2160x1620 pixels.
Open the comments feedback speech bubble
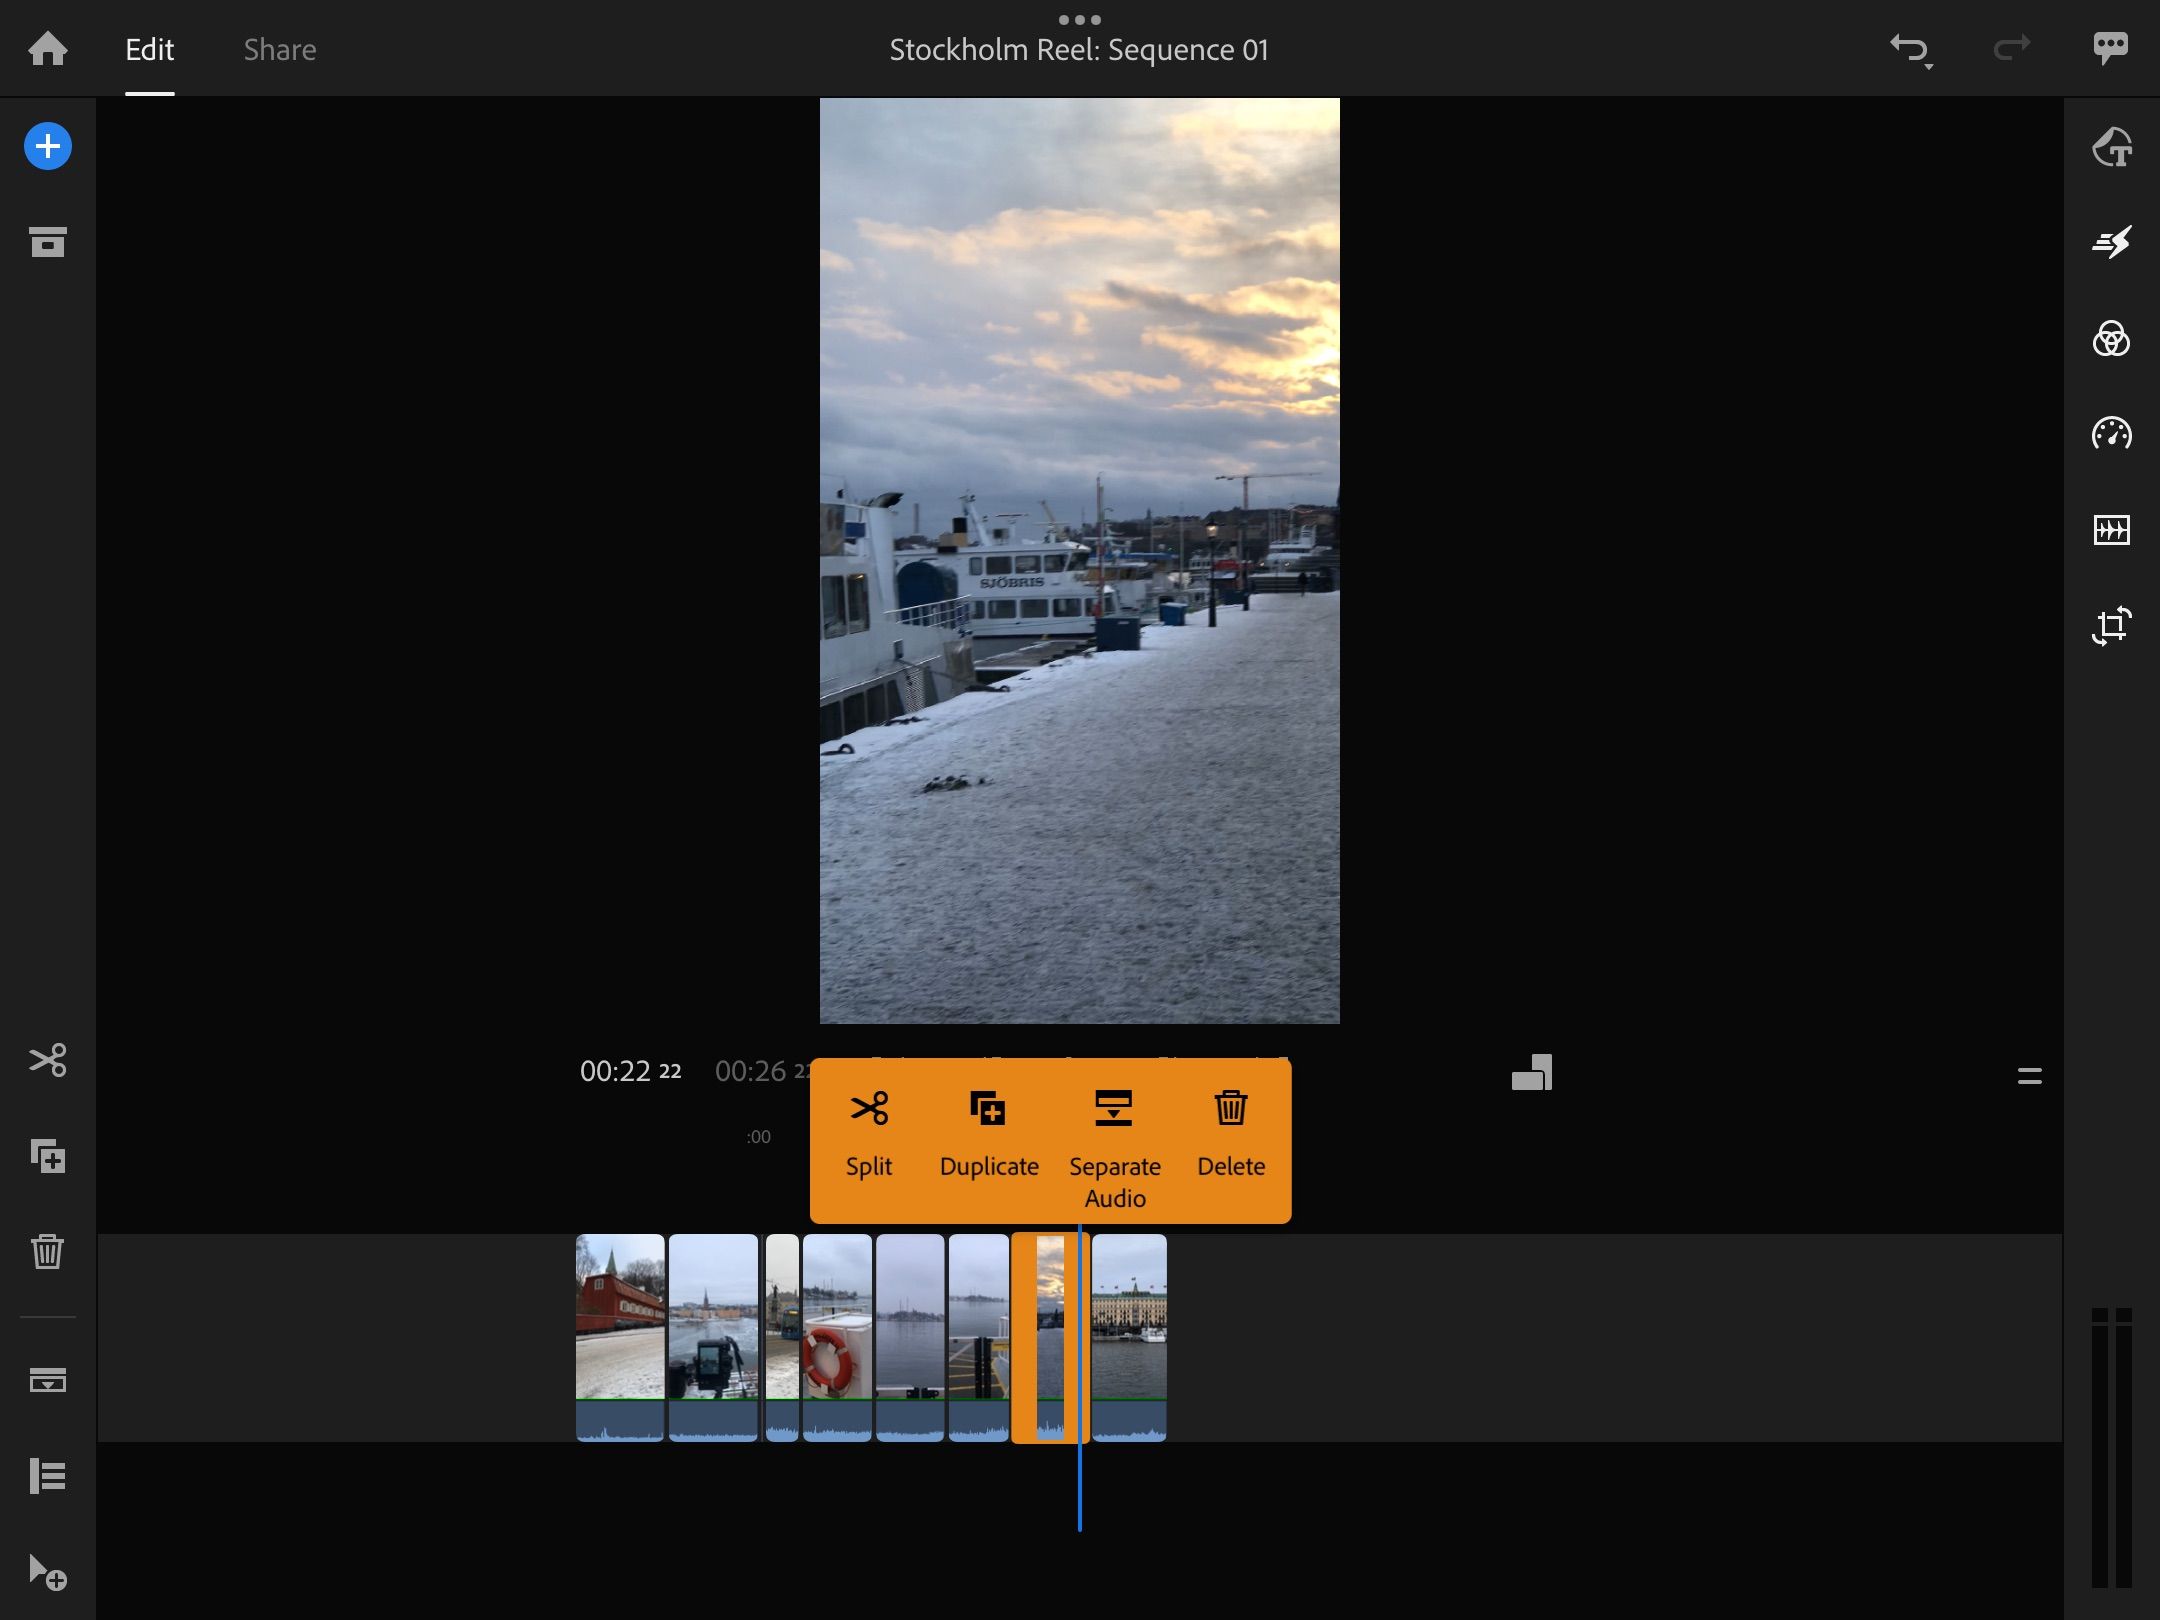point(2111,47)
